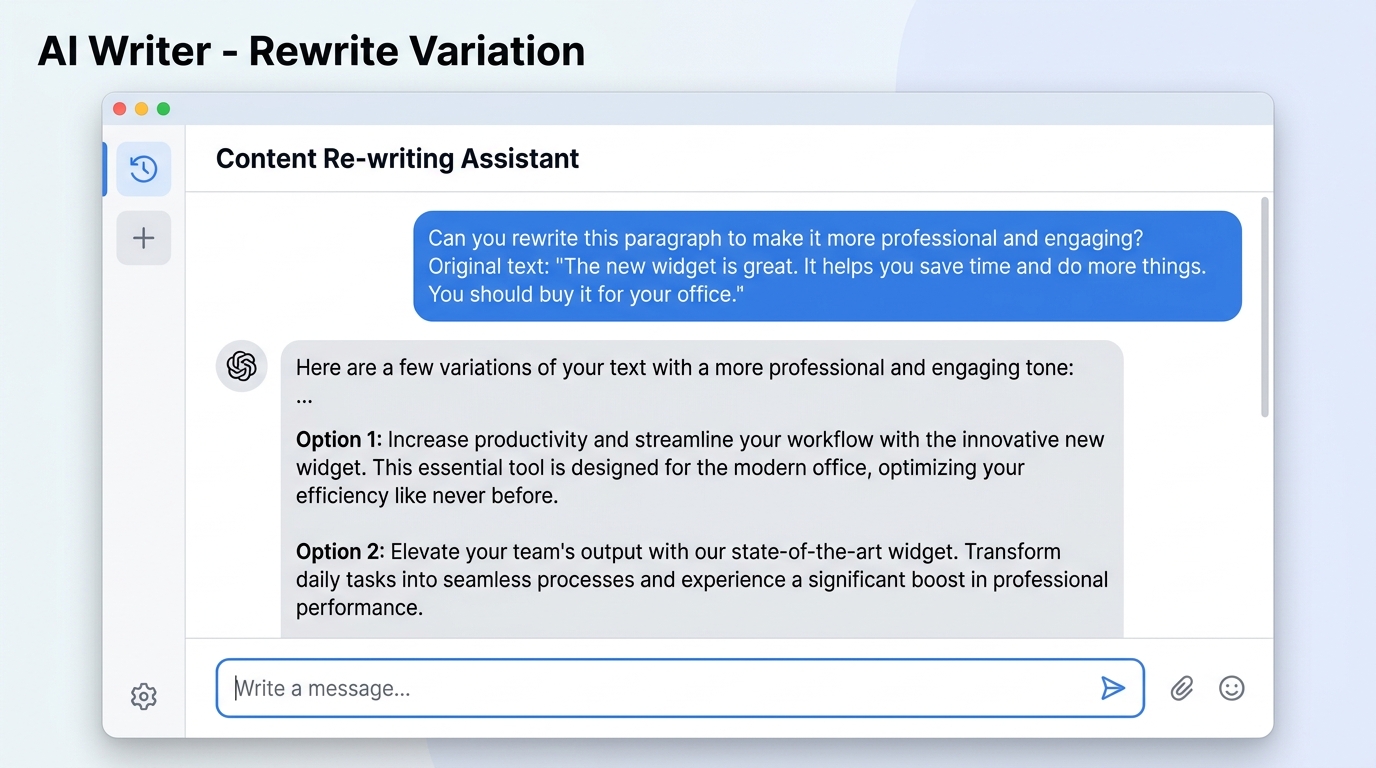Image resolution: width=1376 pixels, height=768 pixels.
Task: Maximize the window using green button
Action: (x=163, y=109)
